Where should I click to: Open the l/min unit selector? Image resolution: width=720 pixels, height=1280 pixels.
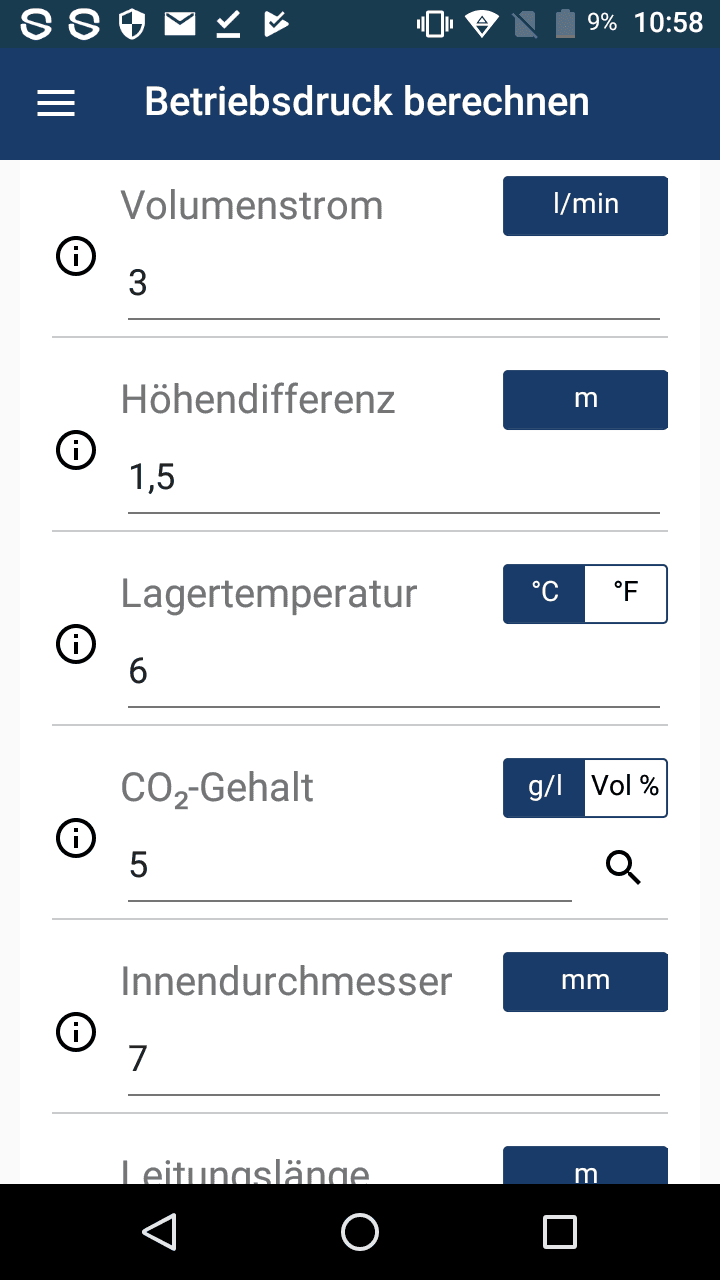coord(585,206)
